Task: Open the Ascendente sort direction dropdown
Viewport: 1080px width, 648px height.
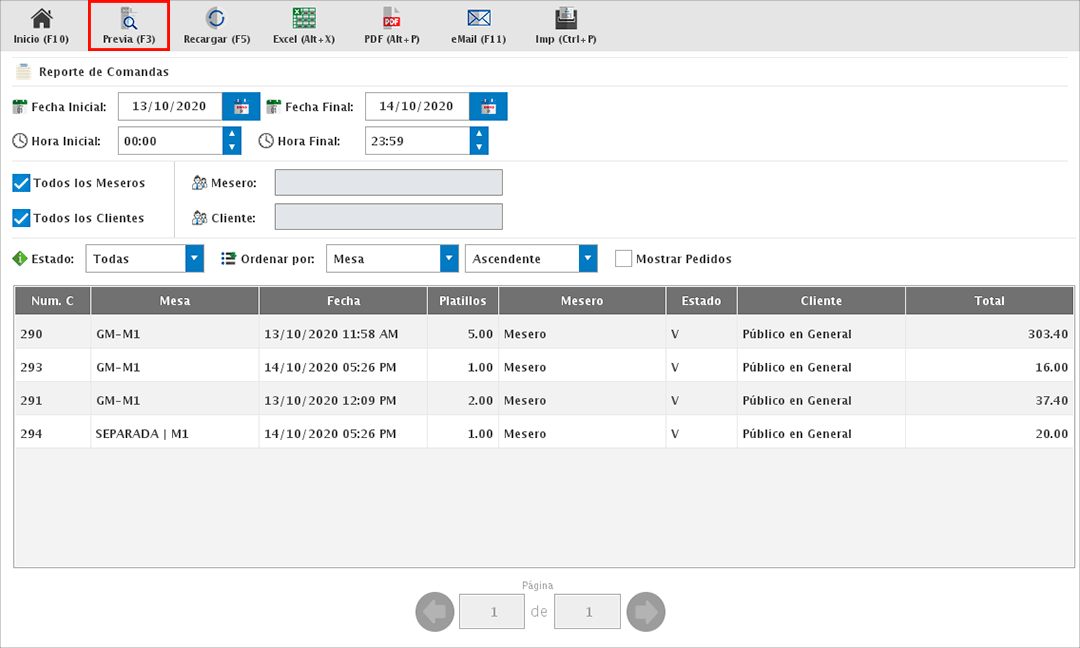Action: [x=588, y=259]
